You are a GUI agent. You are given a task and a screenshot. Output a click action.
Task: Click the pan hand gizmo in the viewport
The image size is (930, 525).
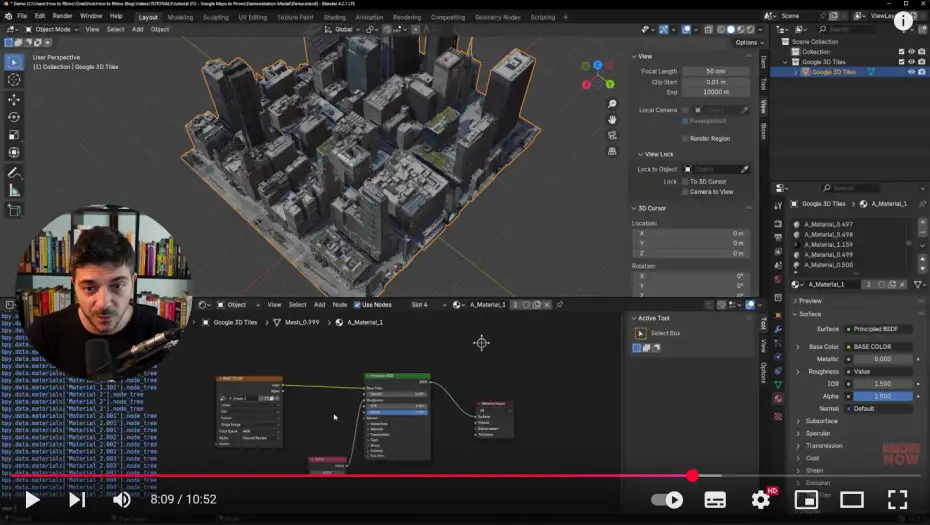tap(612, 120)
